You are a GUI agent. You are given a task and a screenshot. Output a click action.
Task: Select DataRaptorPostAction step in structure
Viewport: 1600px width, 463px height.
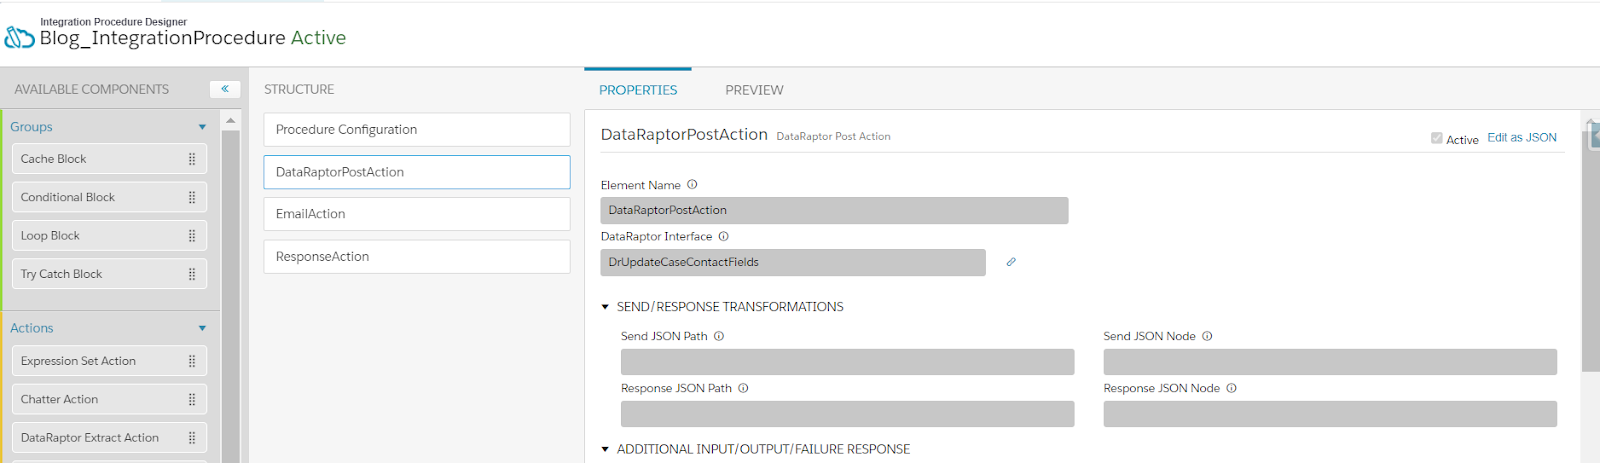tap(417, 172)
